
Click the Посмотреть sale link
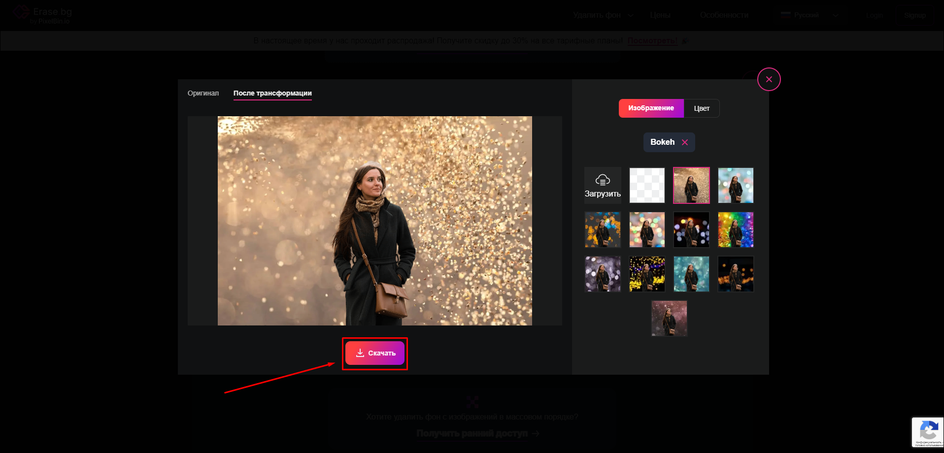click(652, 41)
